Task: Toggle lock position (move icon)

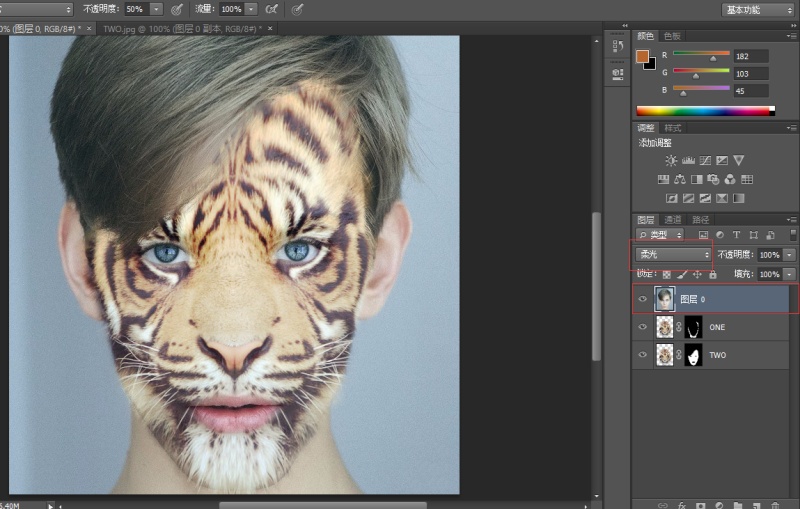Action: pos(697,274)
